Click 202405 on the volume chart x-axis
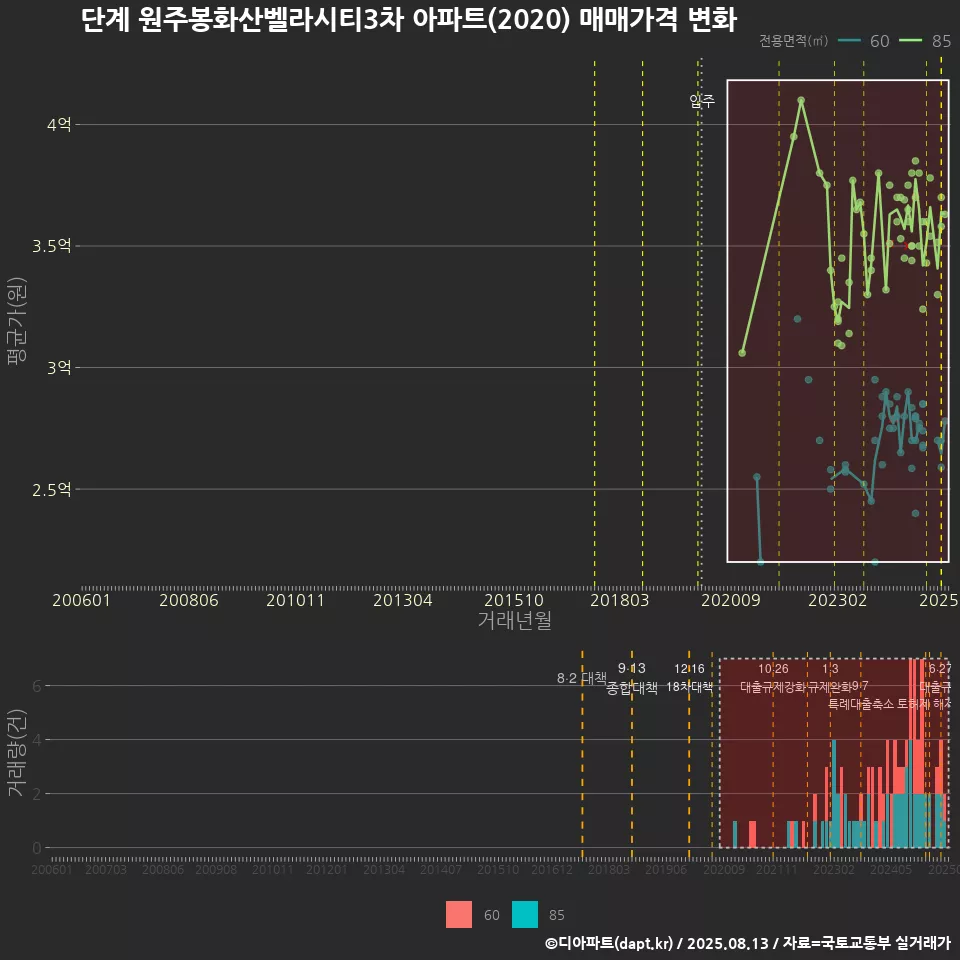Screen dimensions: 960x960 click(x=891, y=869)
